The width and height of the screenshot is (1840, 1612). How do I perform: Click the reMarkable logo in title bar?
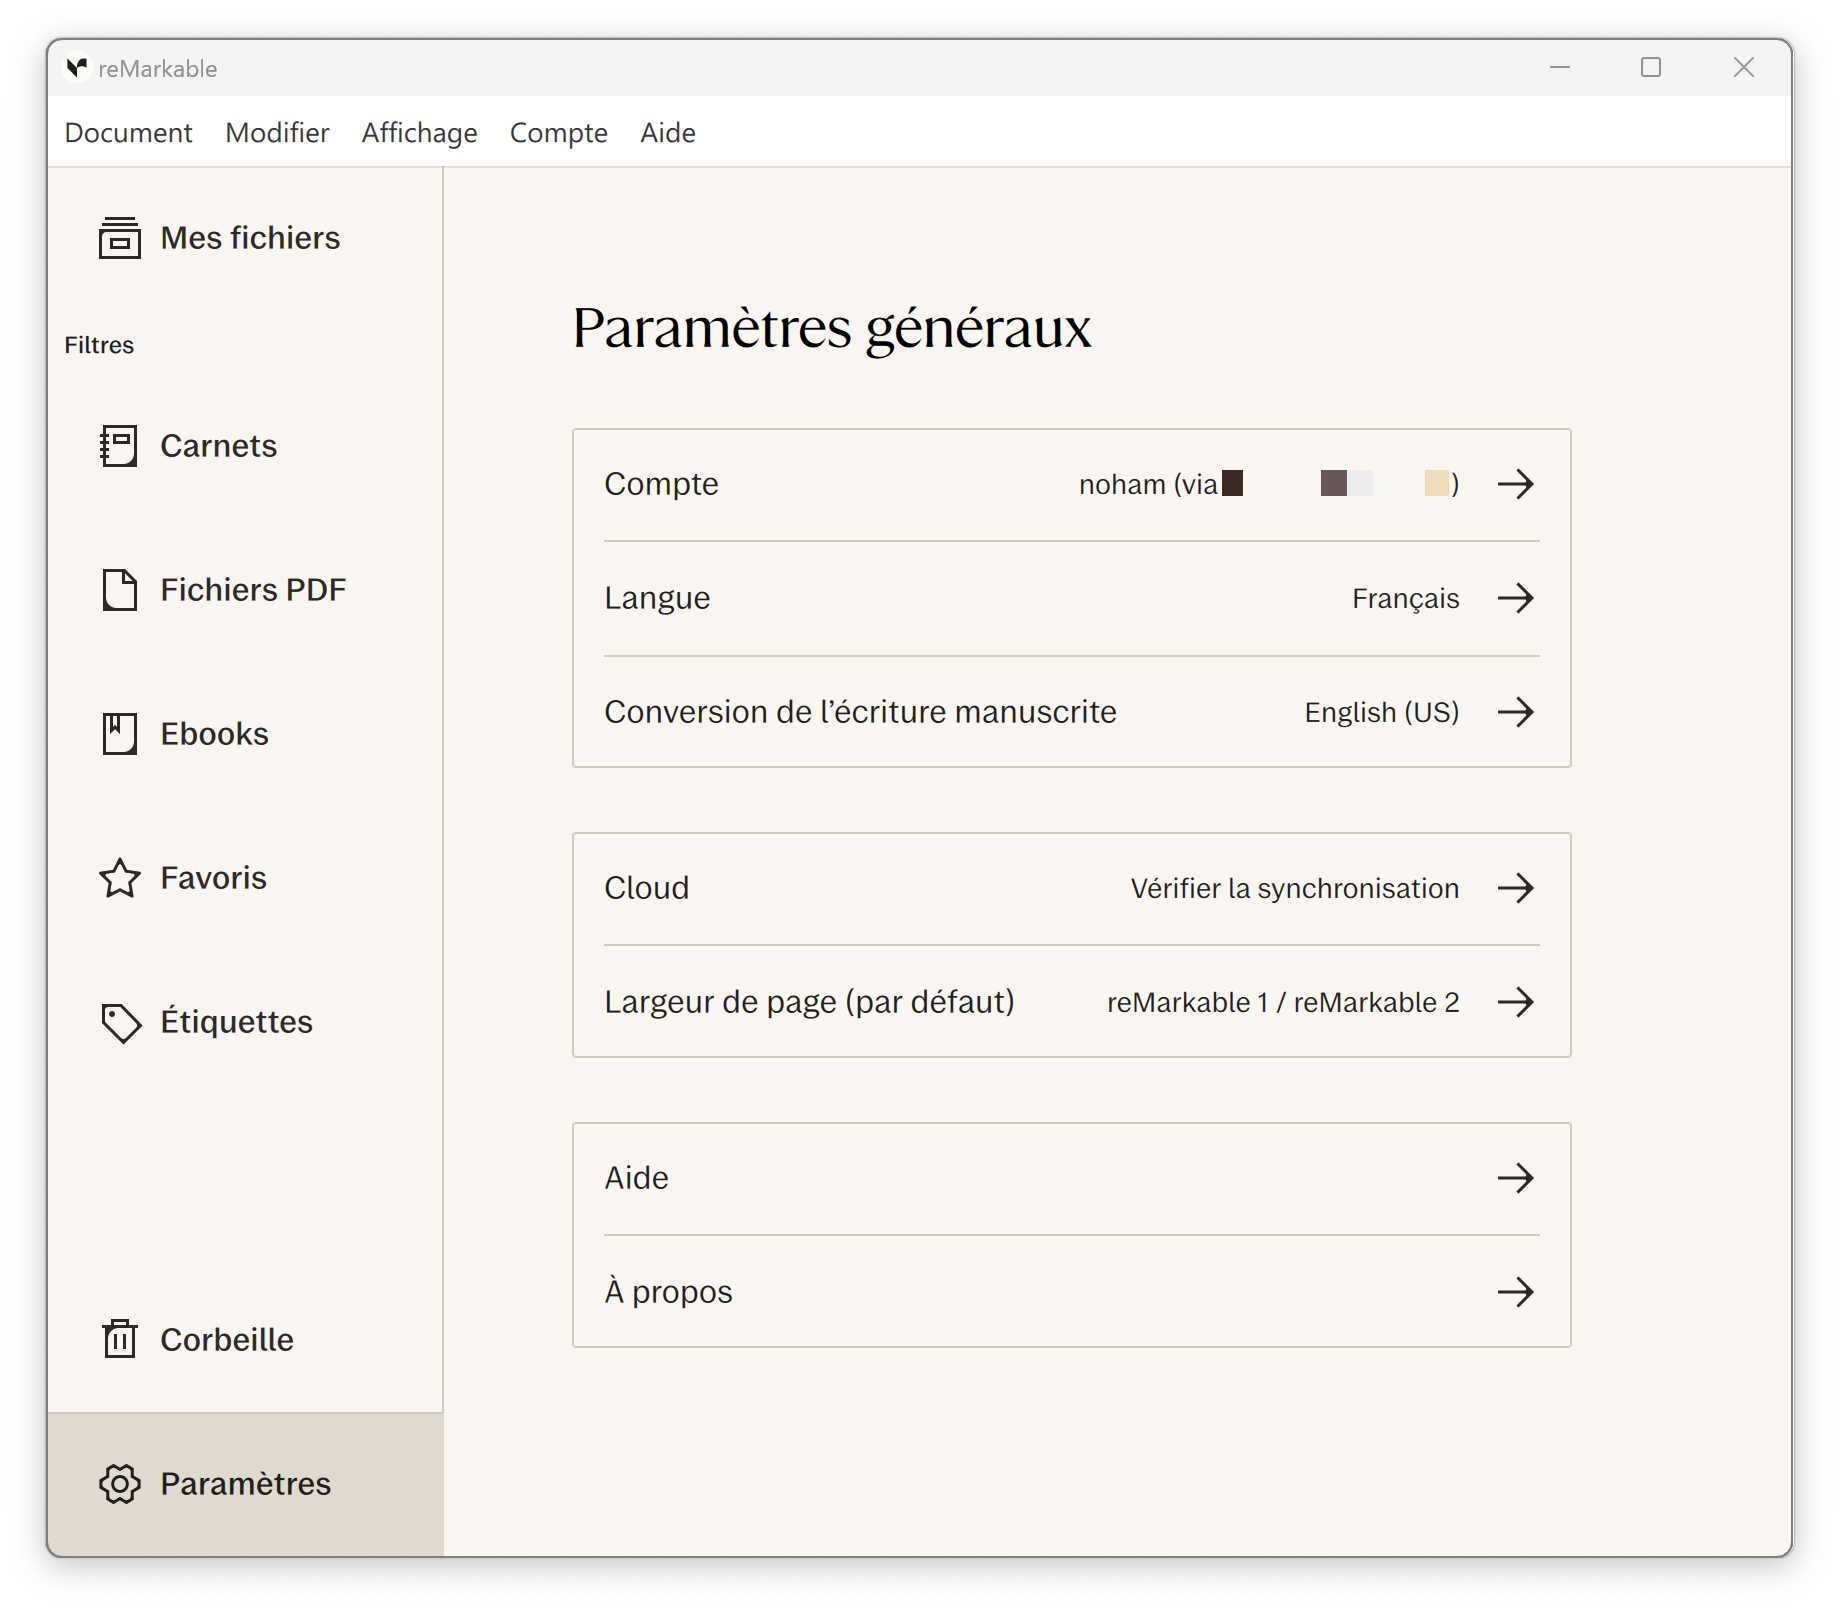pyautogui.click(x=77, y=68)
